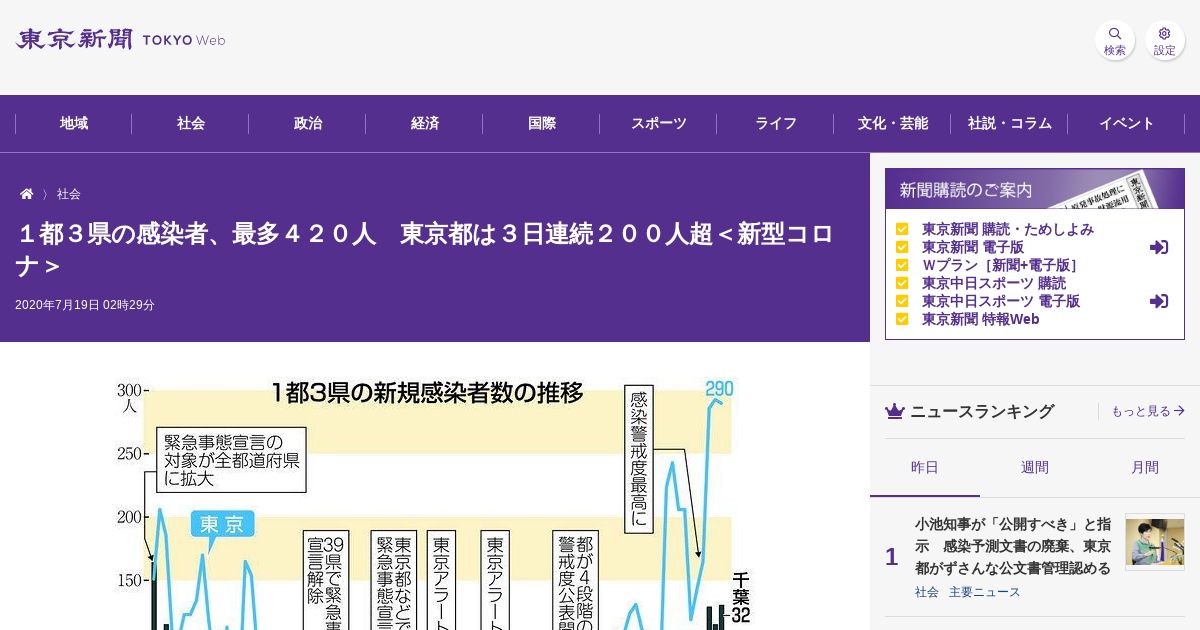Open the 社会 navigation menu

(191, 124)
